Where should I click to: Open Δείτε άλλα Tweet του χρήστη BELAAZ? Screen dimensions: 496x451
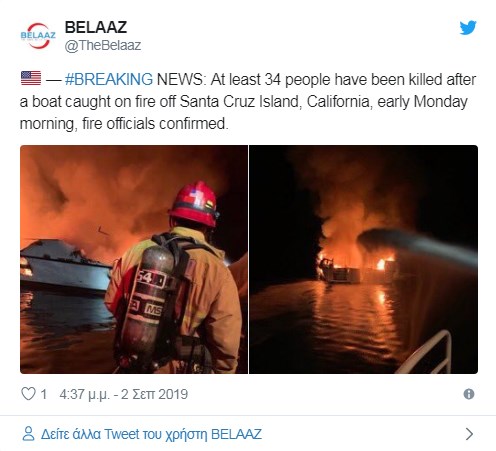(x=151, y=434)
